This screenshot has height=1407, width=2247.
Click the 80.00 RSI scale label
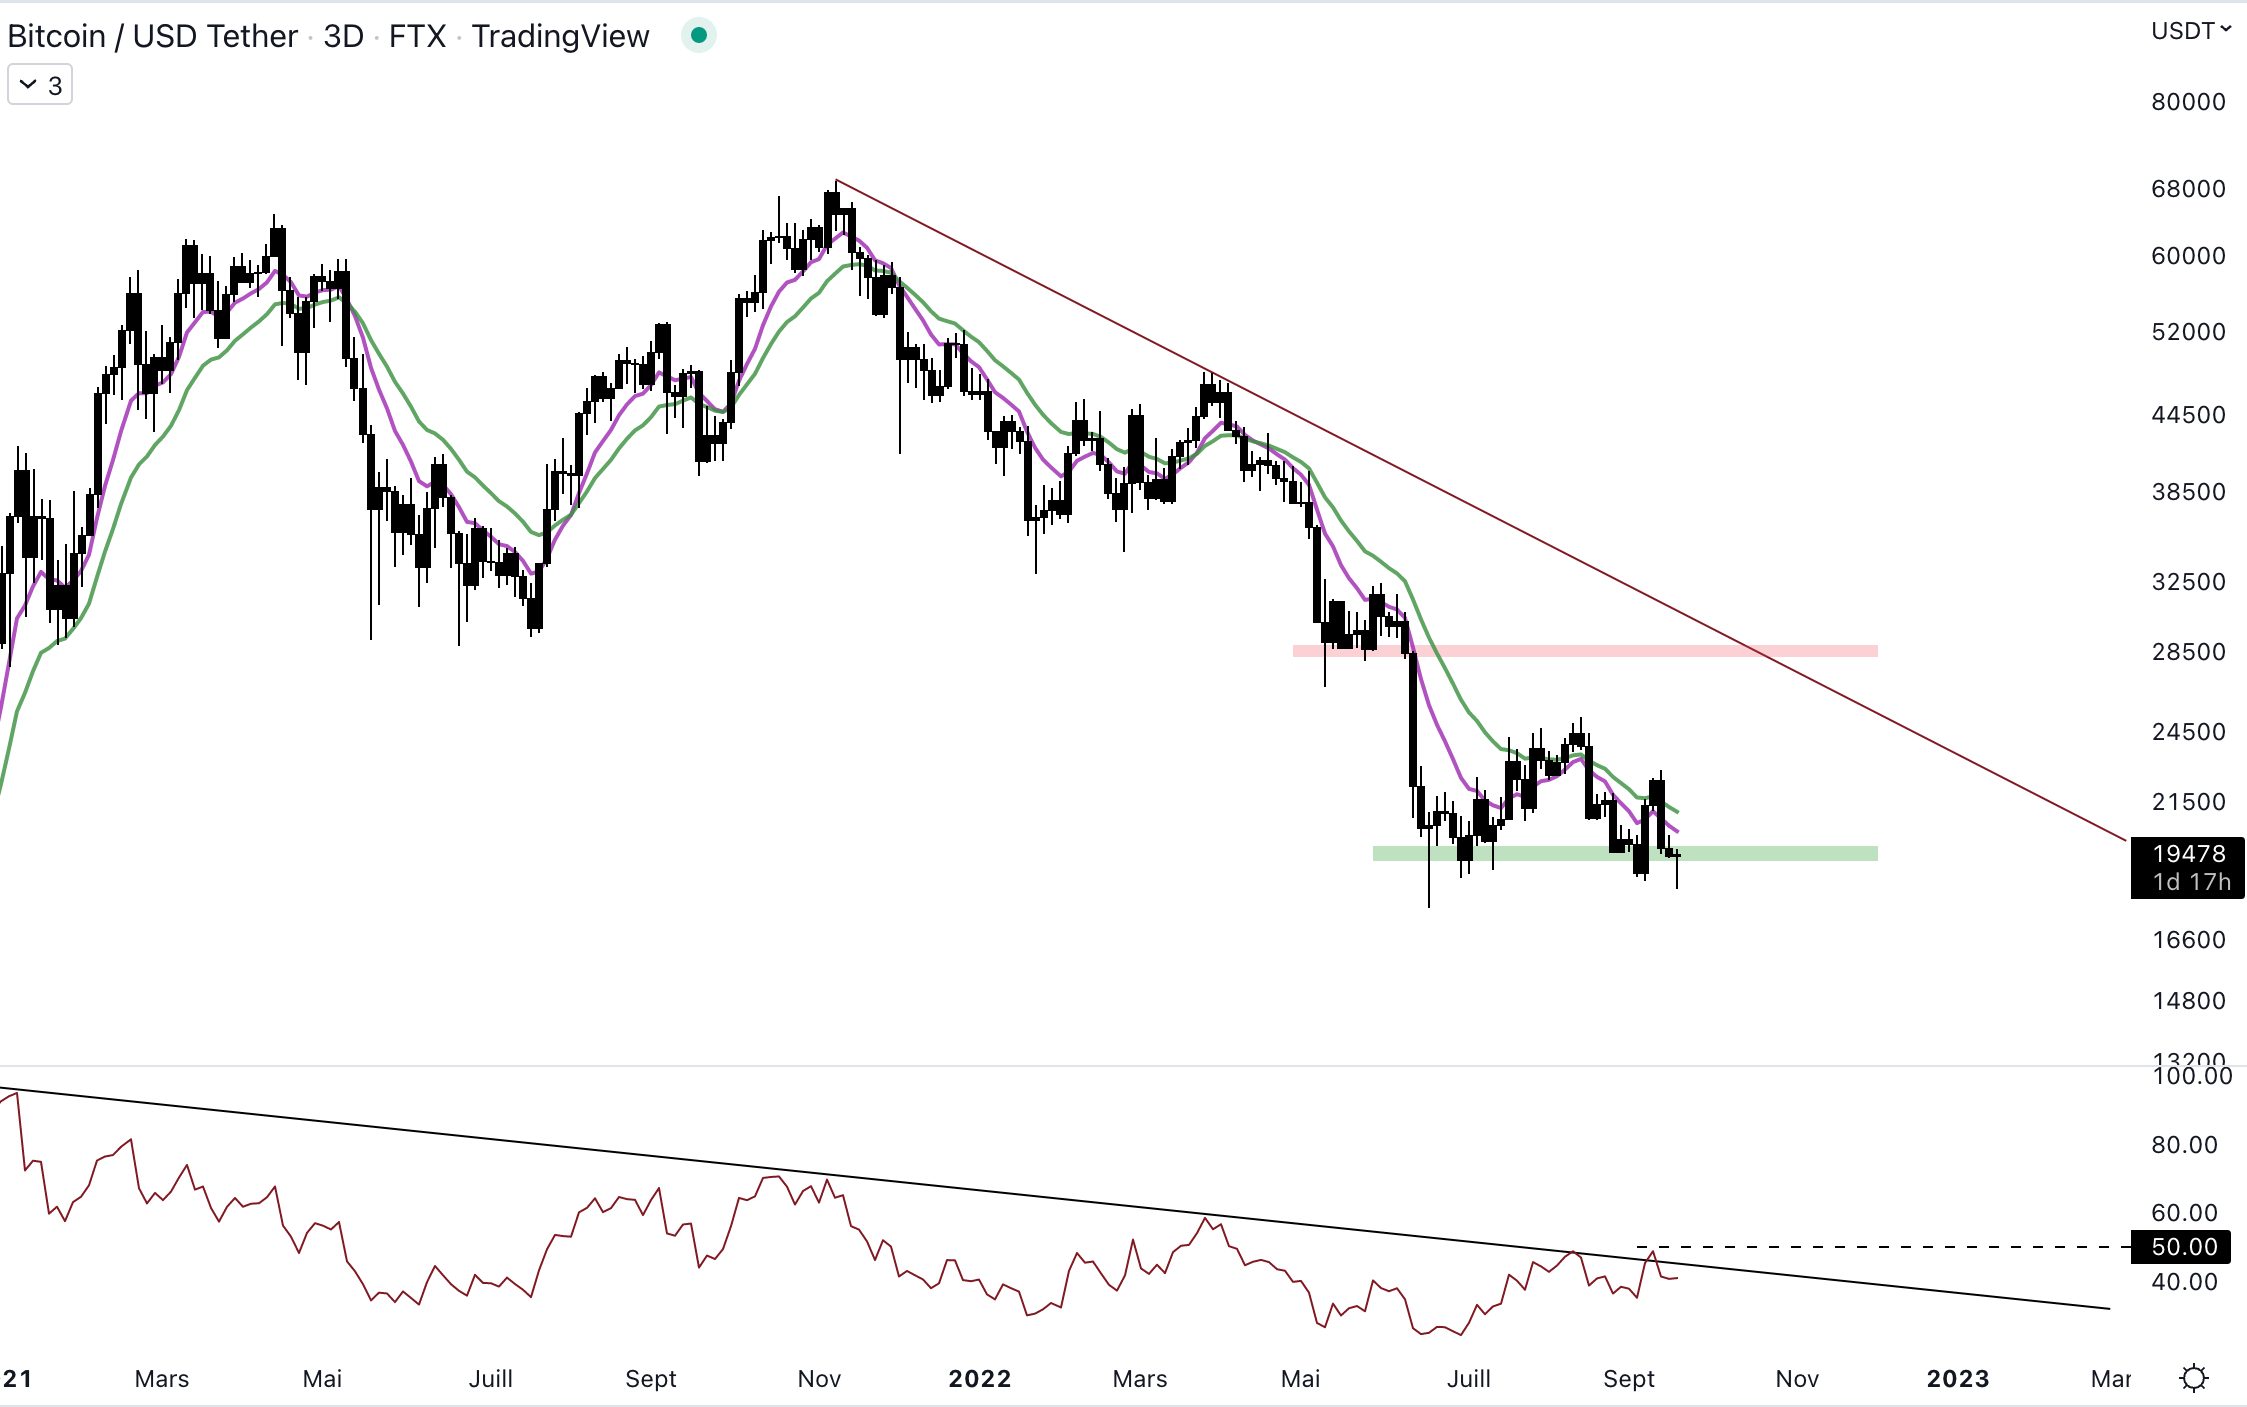click(x=2184, y=1144)
